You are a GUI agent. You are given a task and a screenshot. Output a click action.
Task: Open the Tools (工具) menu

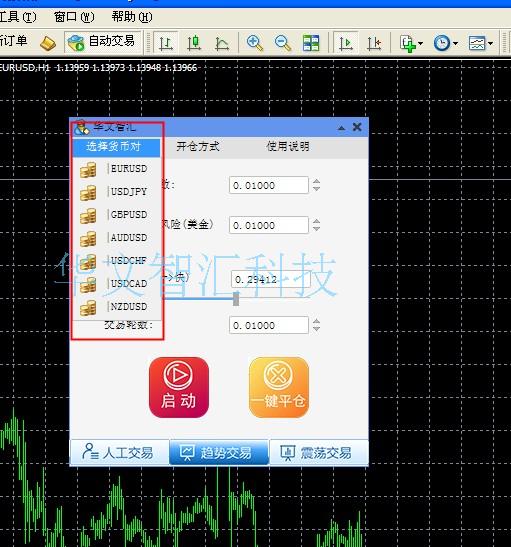[x=17, y=17]
